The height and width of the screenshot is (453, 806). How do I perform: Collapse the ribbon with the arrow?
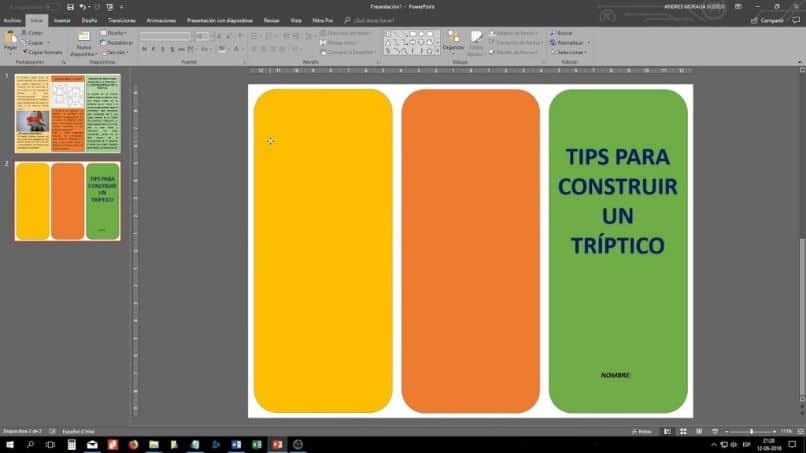(800, 62)
